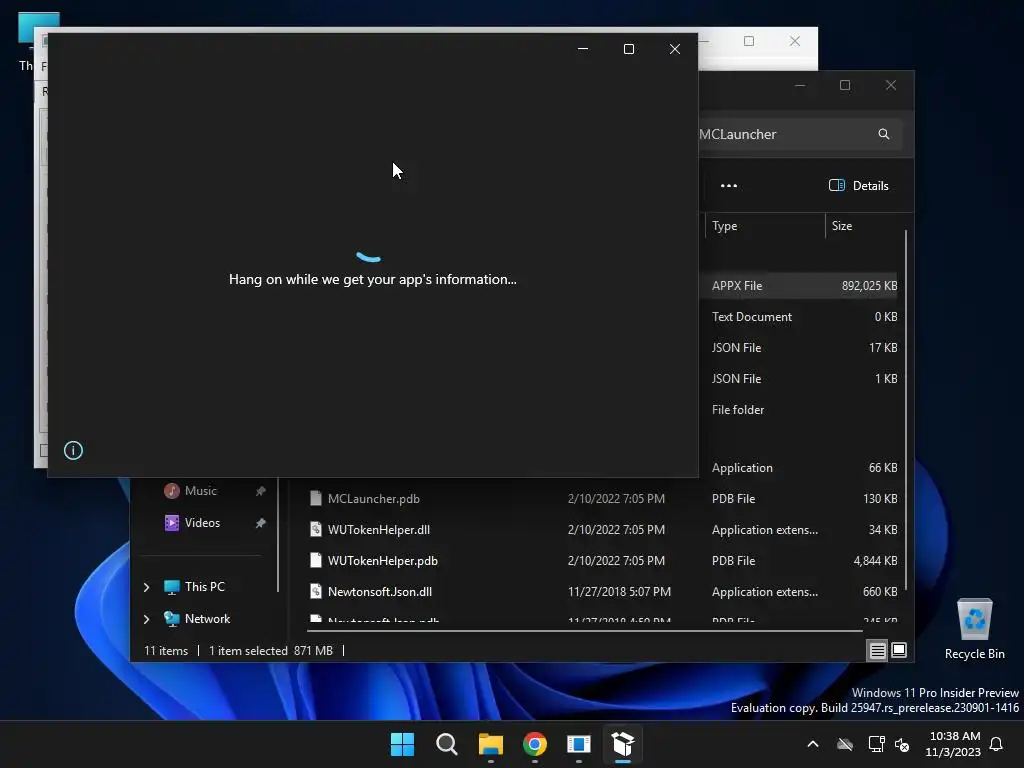The width and height of the screenshot is (1024, 768).
Task: Click the WUTokenHelper.dll file icon
Action: tap(315, 530)
